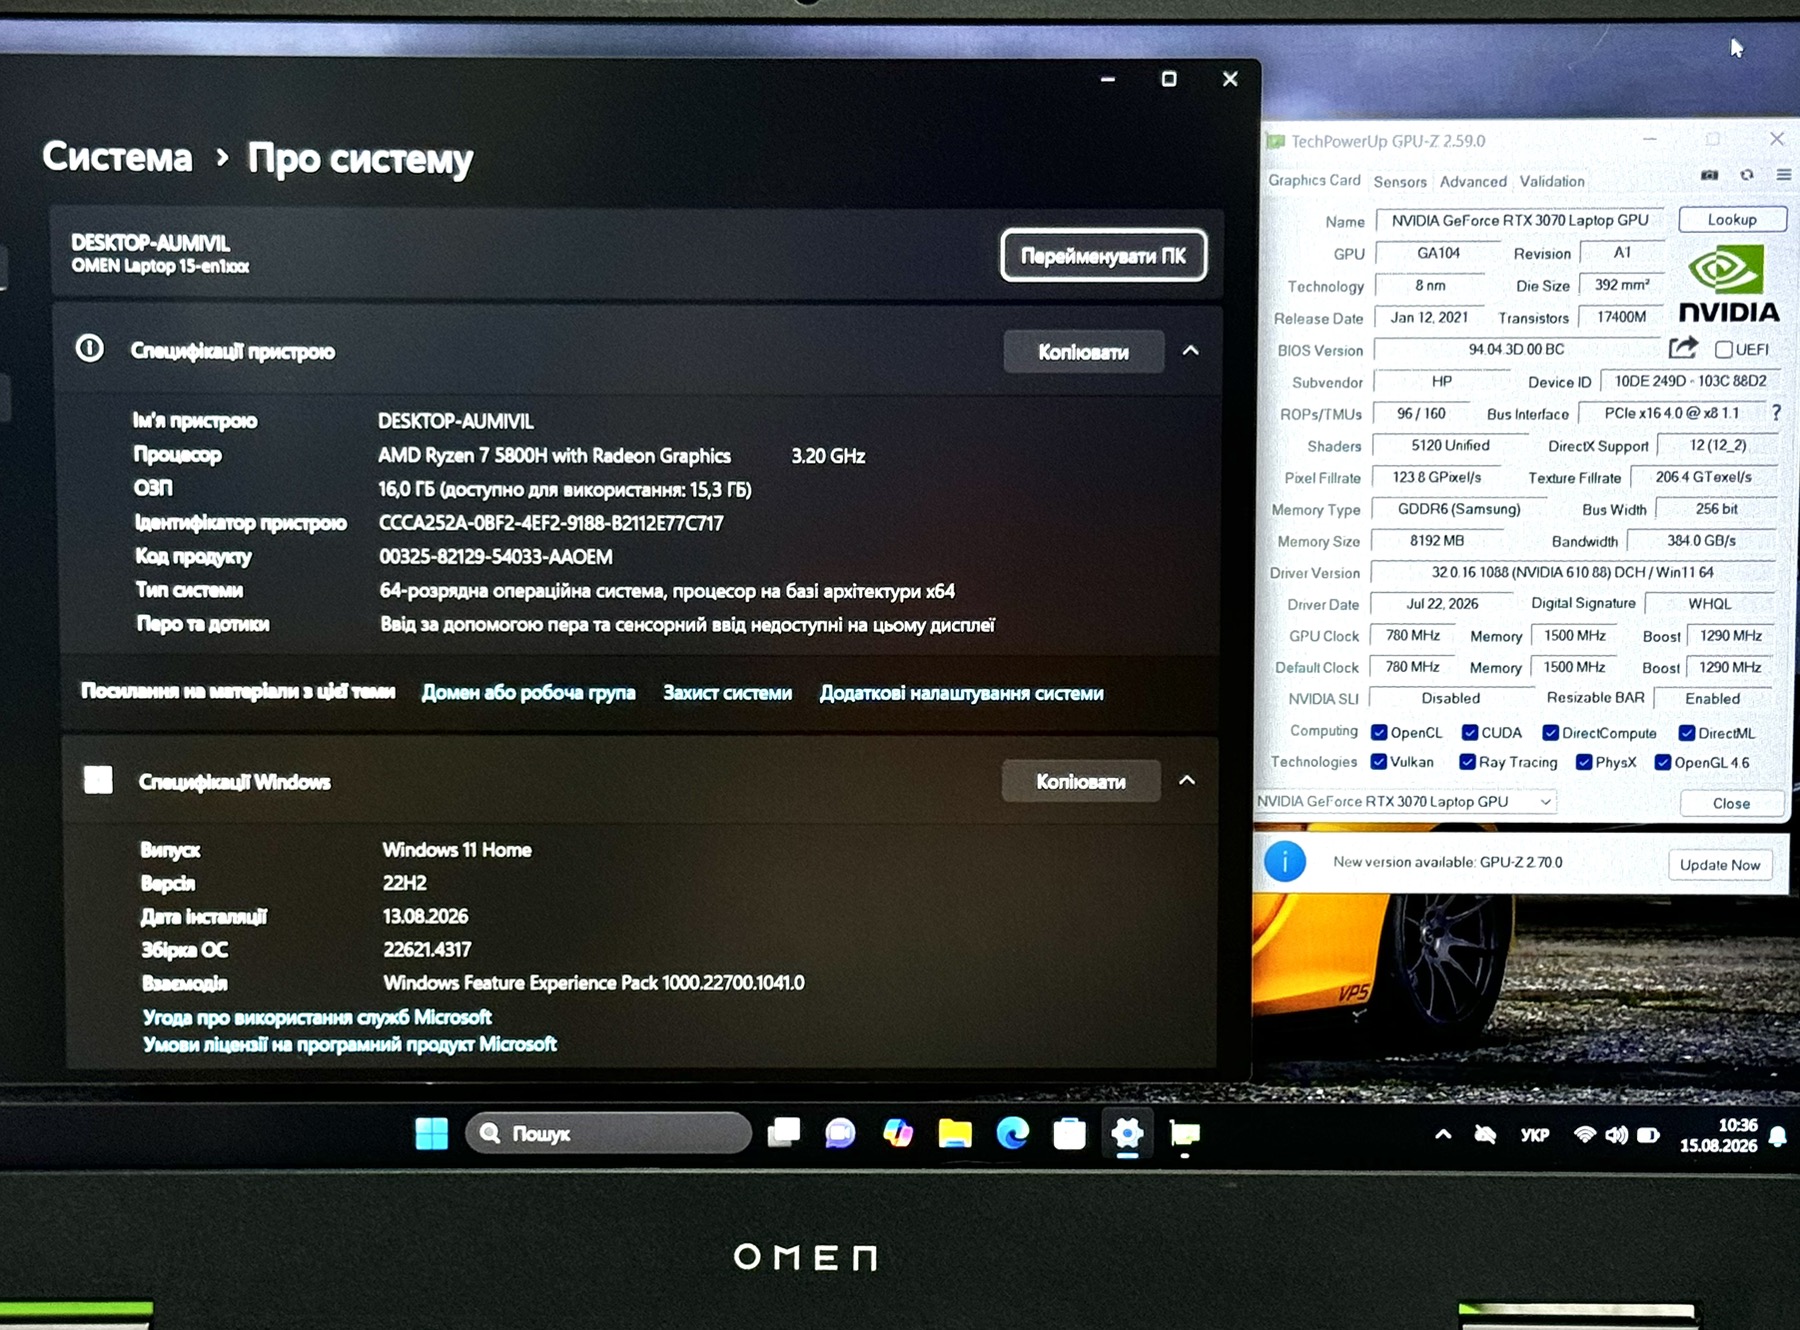Toggle the CUDA checkbox
The width and height of the screenshot is (1800, 1330).
[x=1470, y=732]
